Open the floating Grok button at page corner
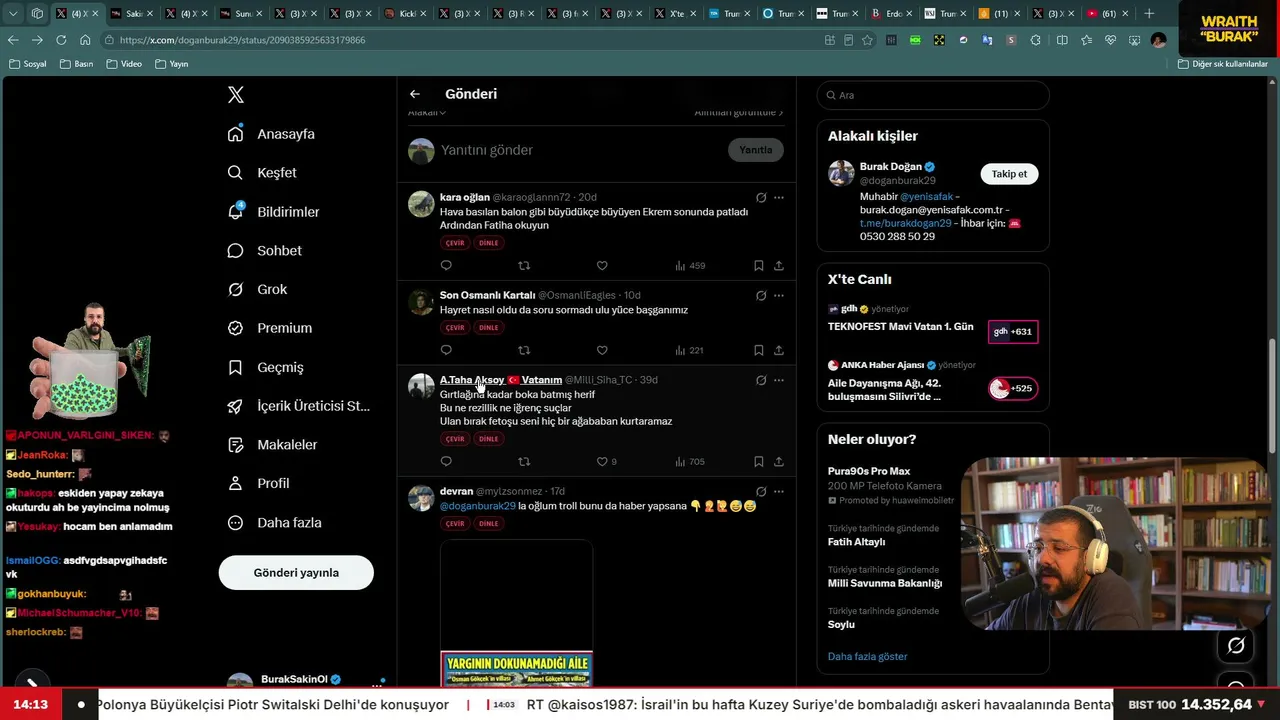 [x=1236, y=646]
